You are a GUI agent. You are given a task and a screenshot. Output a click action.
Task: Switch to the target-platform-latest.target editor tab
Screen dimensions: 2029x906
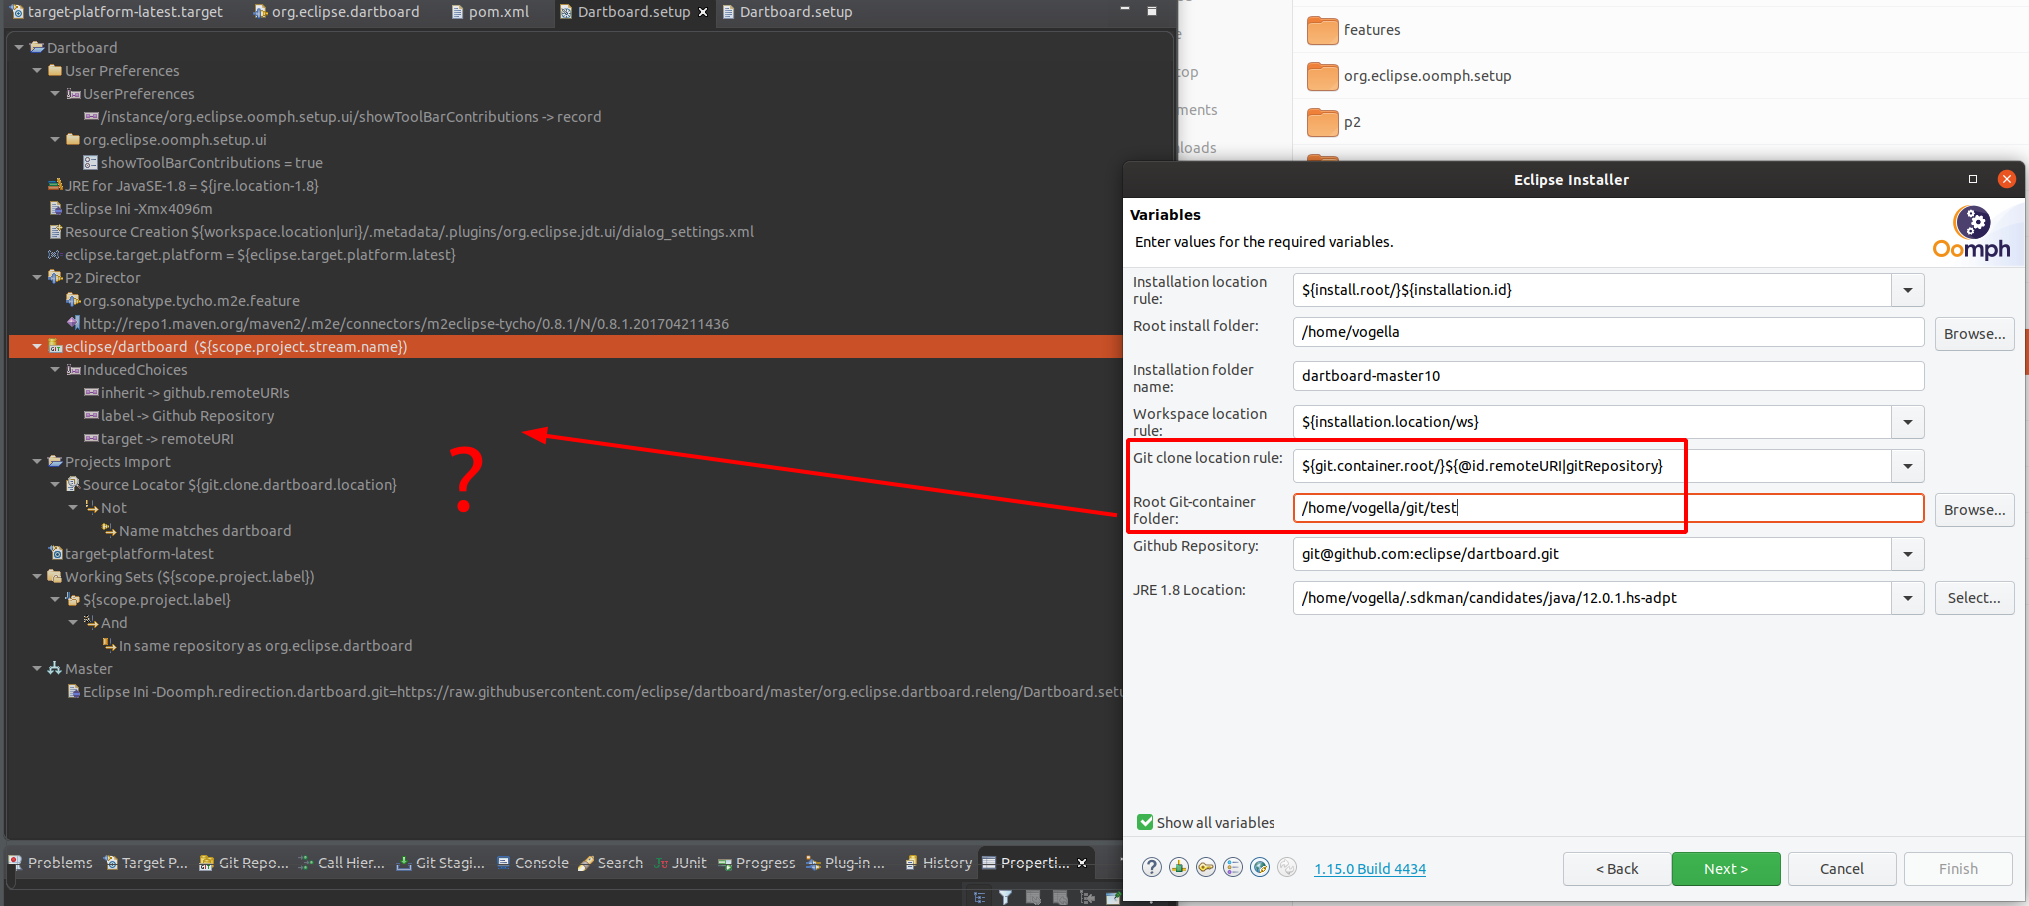pos(117,12)
